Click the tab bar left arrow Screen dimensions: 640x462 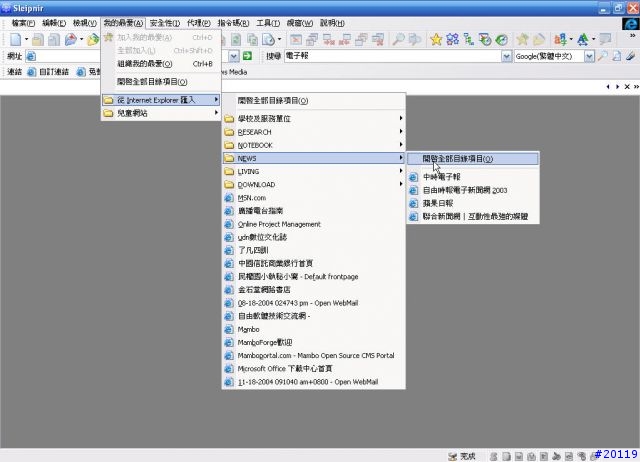point(608,87)
